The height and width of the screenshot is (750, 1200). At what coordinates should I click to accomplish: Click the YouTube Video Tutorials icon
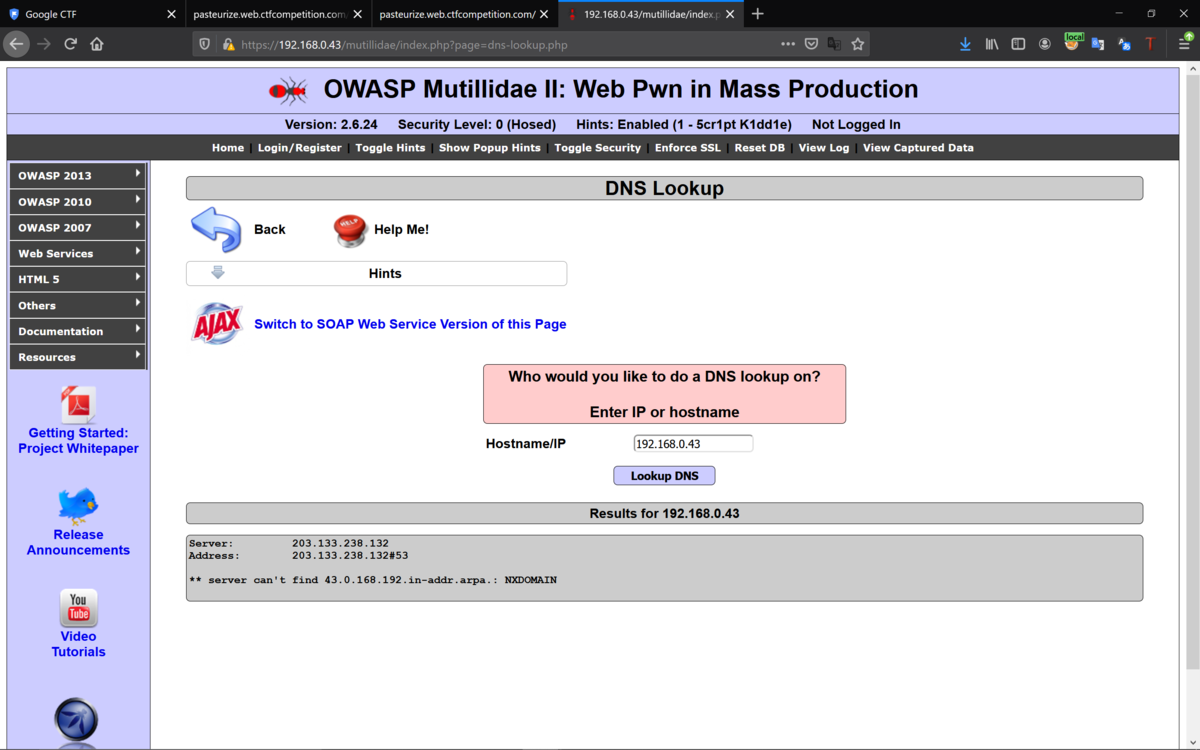tap(78, 608)
